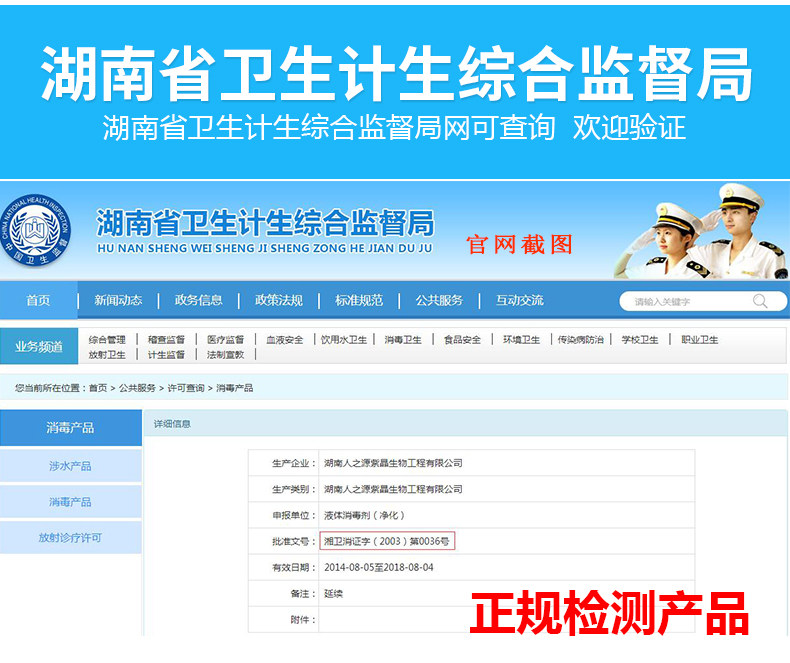Click the 生产类别 row value
This screenshot has width=790, height=663.
(393, 489)
